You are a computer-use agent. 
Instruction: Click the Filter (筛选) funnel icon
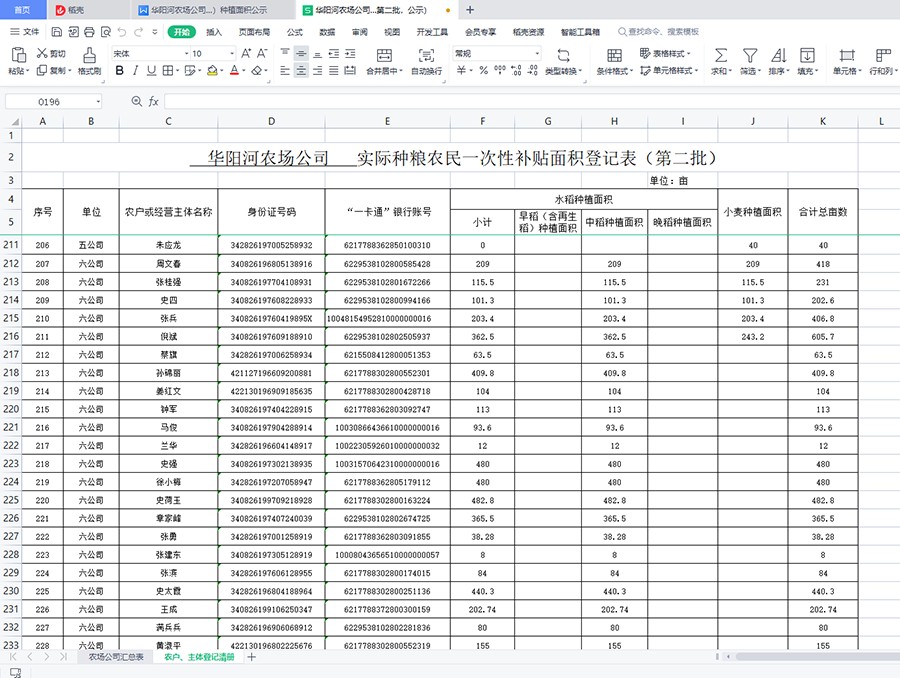click(x=749, y=56)
